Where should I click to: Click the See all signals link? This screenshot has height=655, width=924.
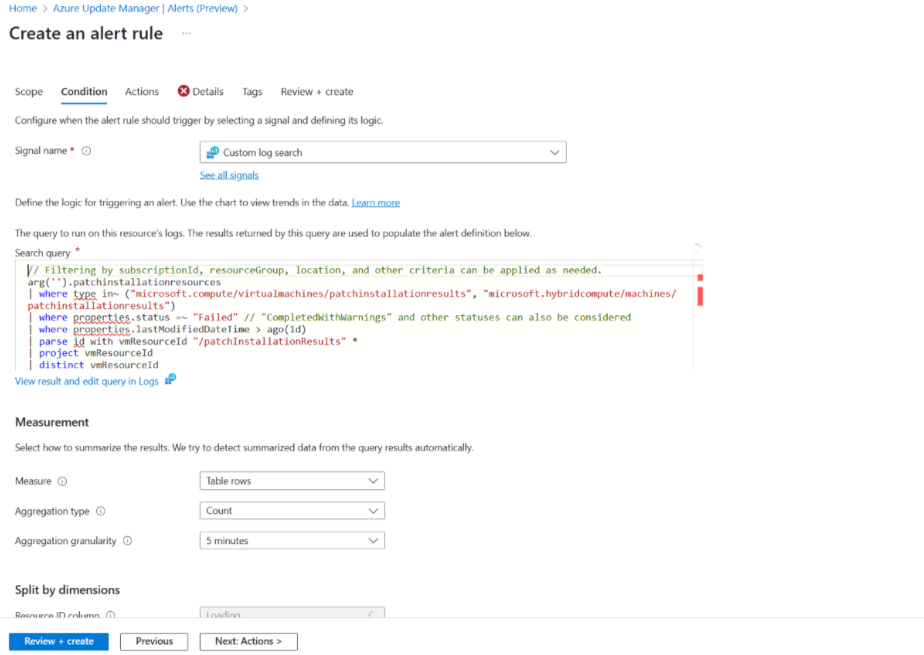coord(229,174)
